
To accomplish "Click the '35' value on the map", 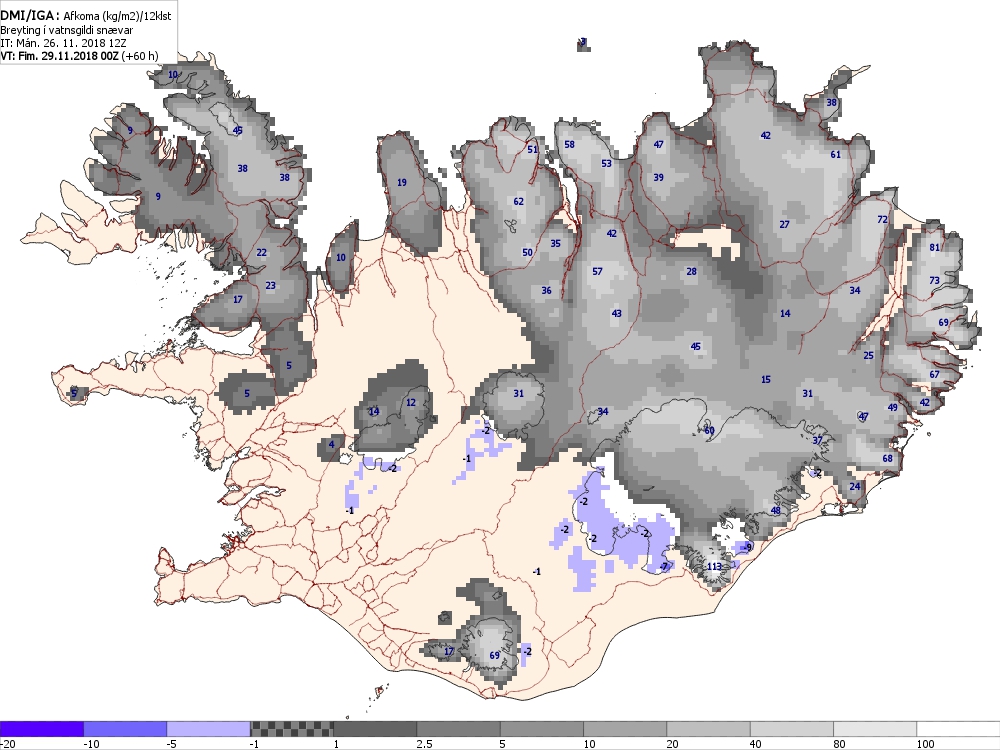I will coord(555,243).
